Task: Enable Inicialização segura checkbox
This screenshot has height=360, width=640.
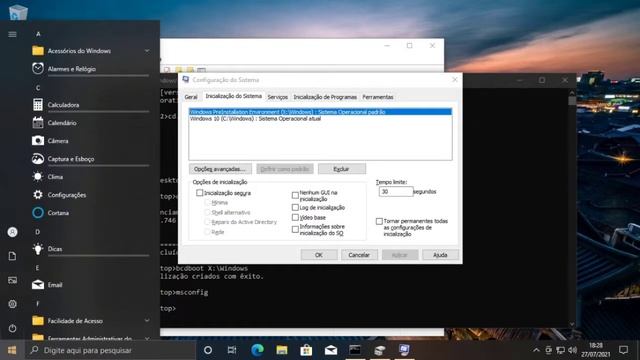Action: pos(200,193)
